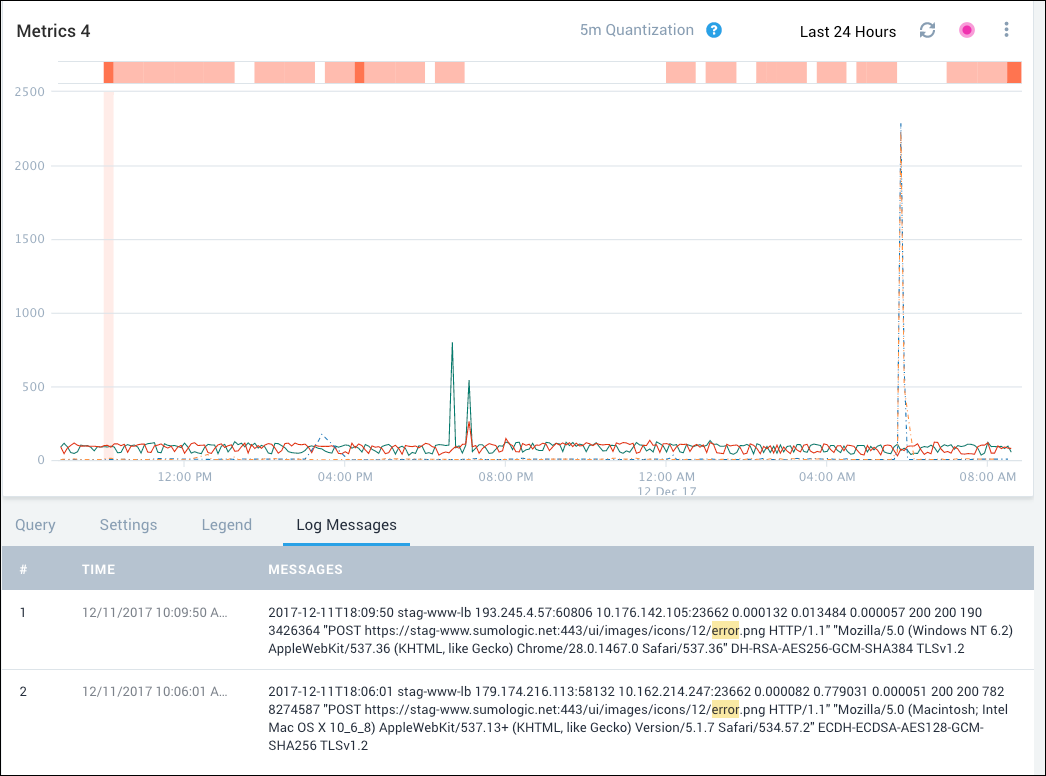The image size is (1046, 776).
Task: Open the Last 24 Hours time range
Action: click(847, 31)
